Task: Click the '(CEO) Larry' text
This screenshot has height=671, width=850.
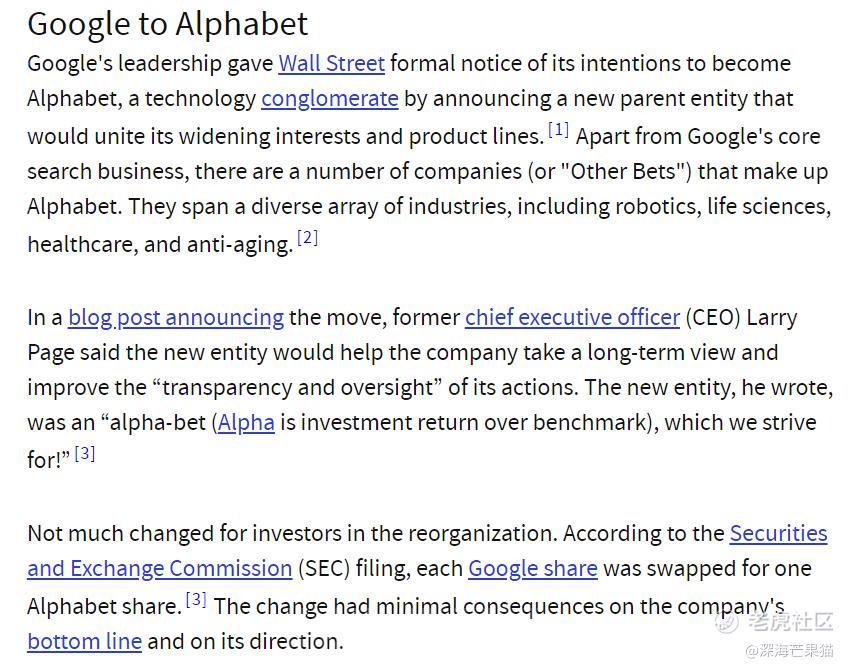Action: (x=741, y=318)
